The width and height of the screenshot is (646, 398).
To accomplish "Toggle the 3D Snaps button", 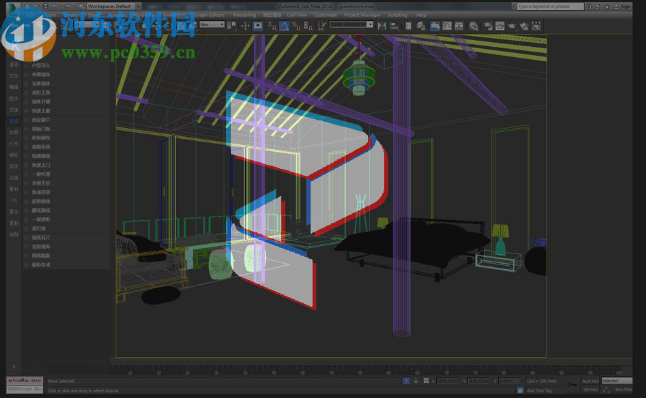I will pos(272,26).
